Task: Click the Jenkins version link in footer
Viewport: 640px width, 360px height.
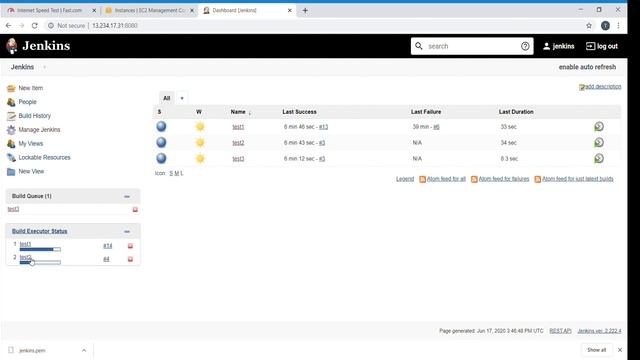Action: pyautogui.click(x=599, y=331)
